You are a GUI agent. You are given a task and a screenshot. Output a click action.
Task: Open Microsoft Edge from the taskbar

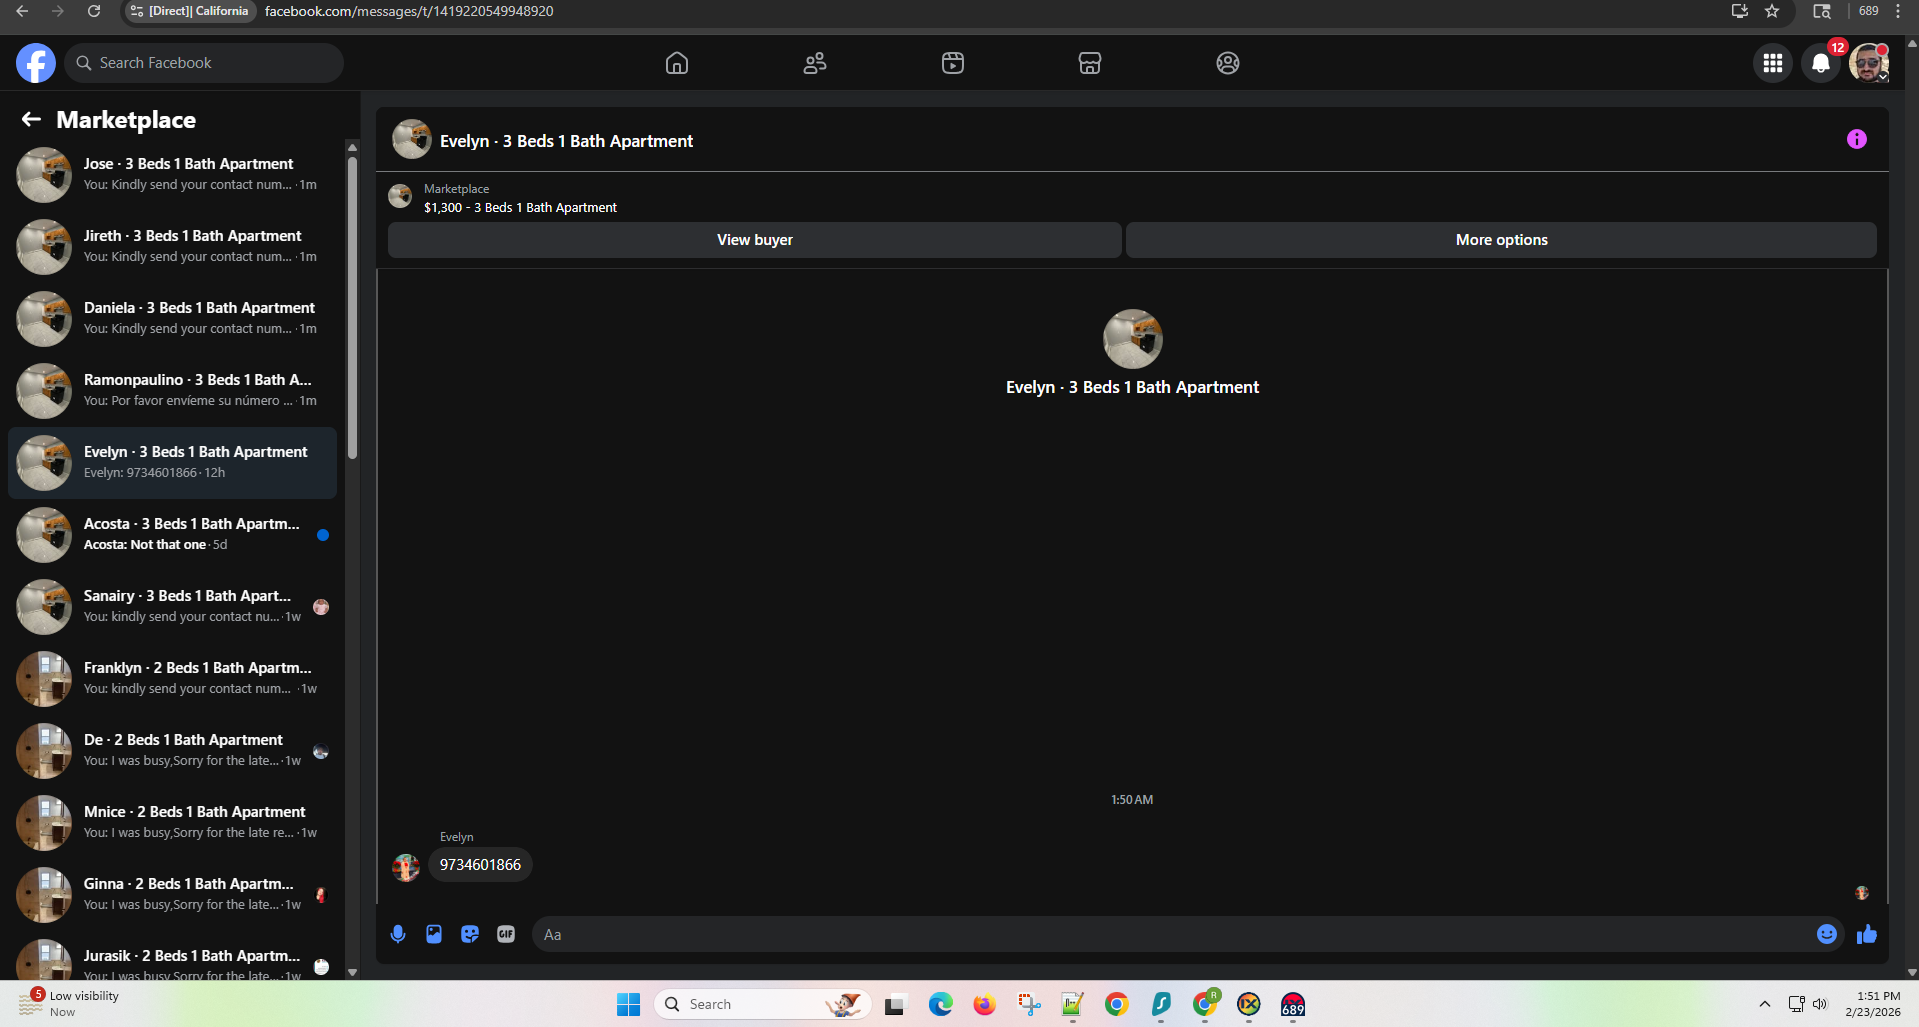940,1004
